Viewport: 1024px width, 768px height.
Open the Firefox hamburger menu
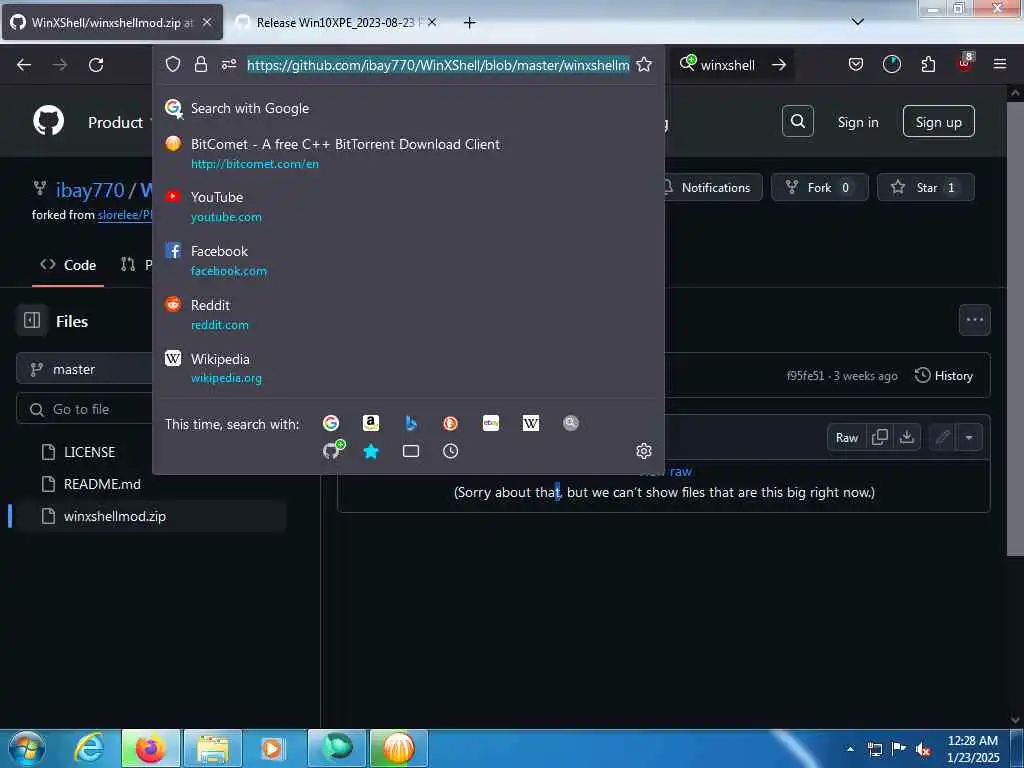(x=1000, y=64)
